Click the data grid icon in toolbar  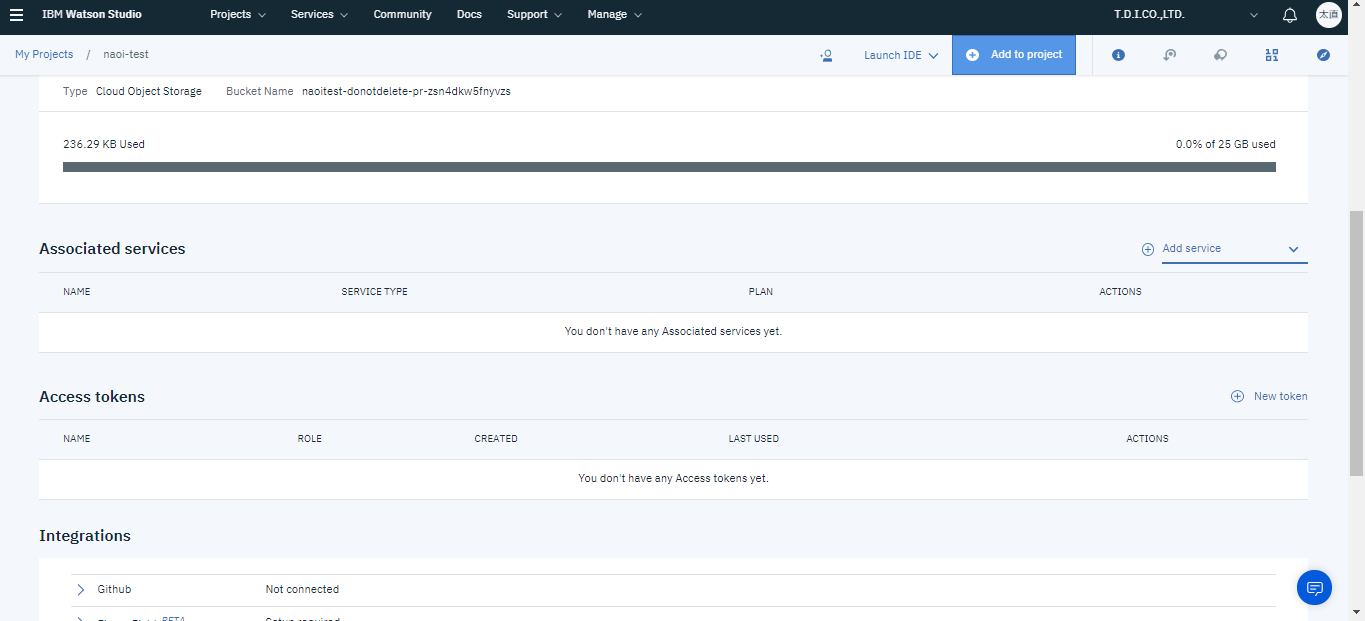tap(1271, 55)
